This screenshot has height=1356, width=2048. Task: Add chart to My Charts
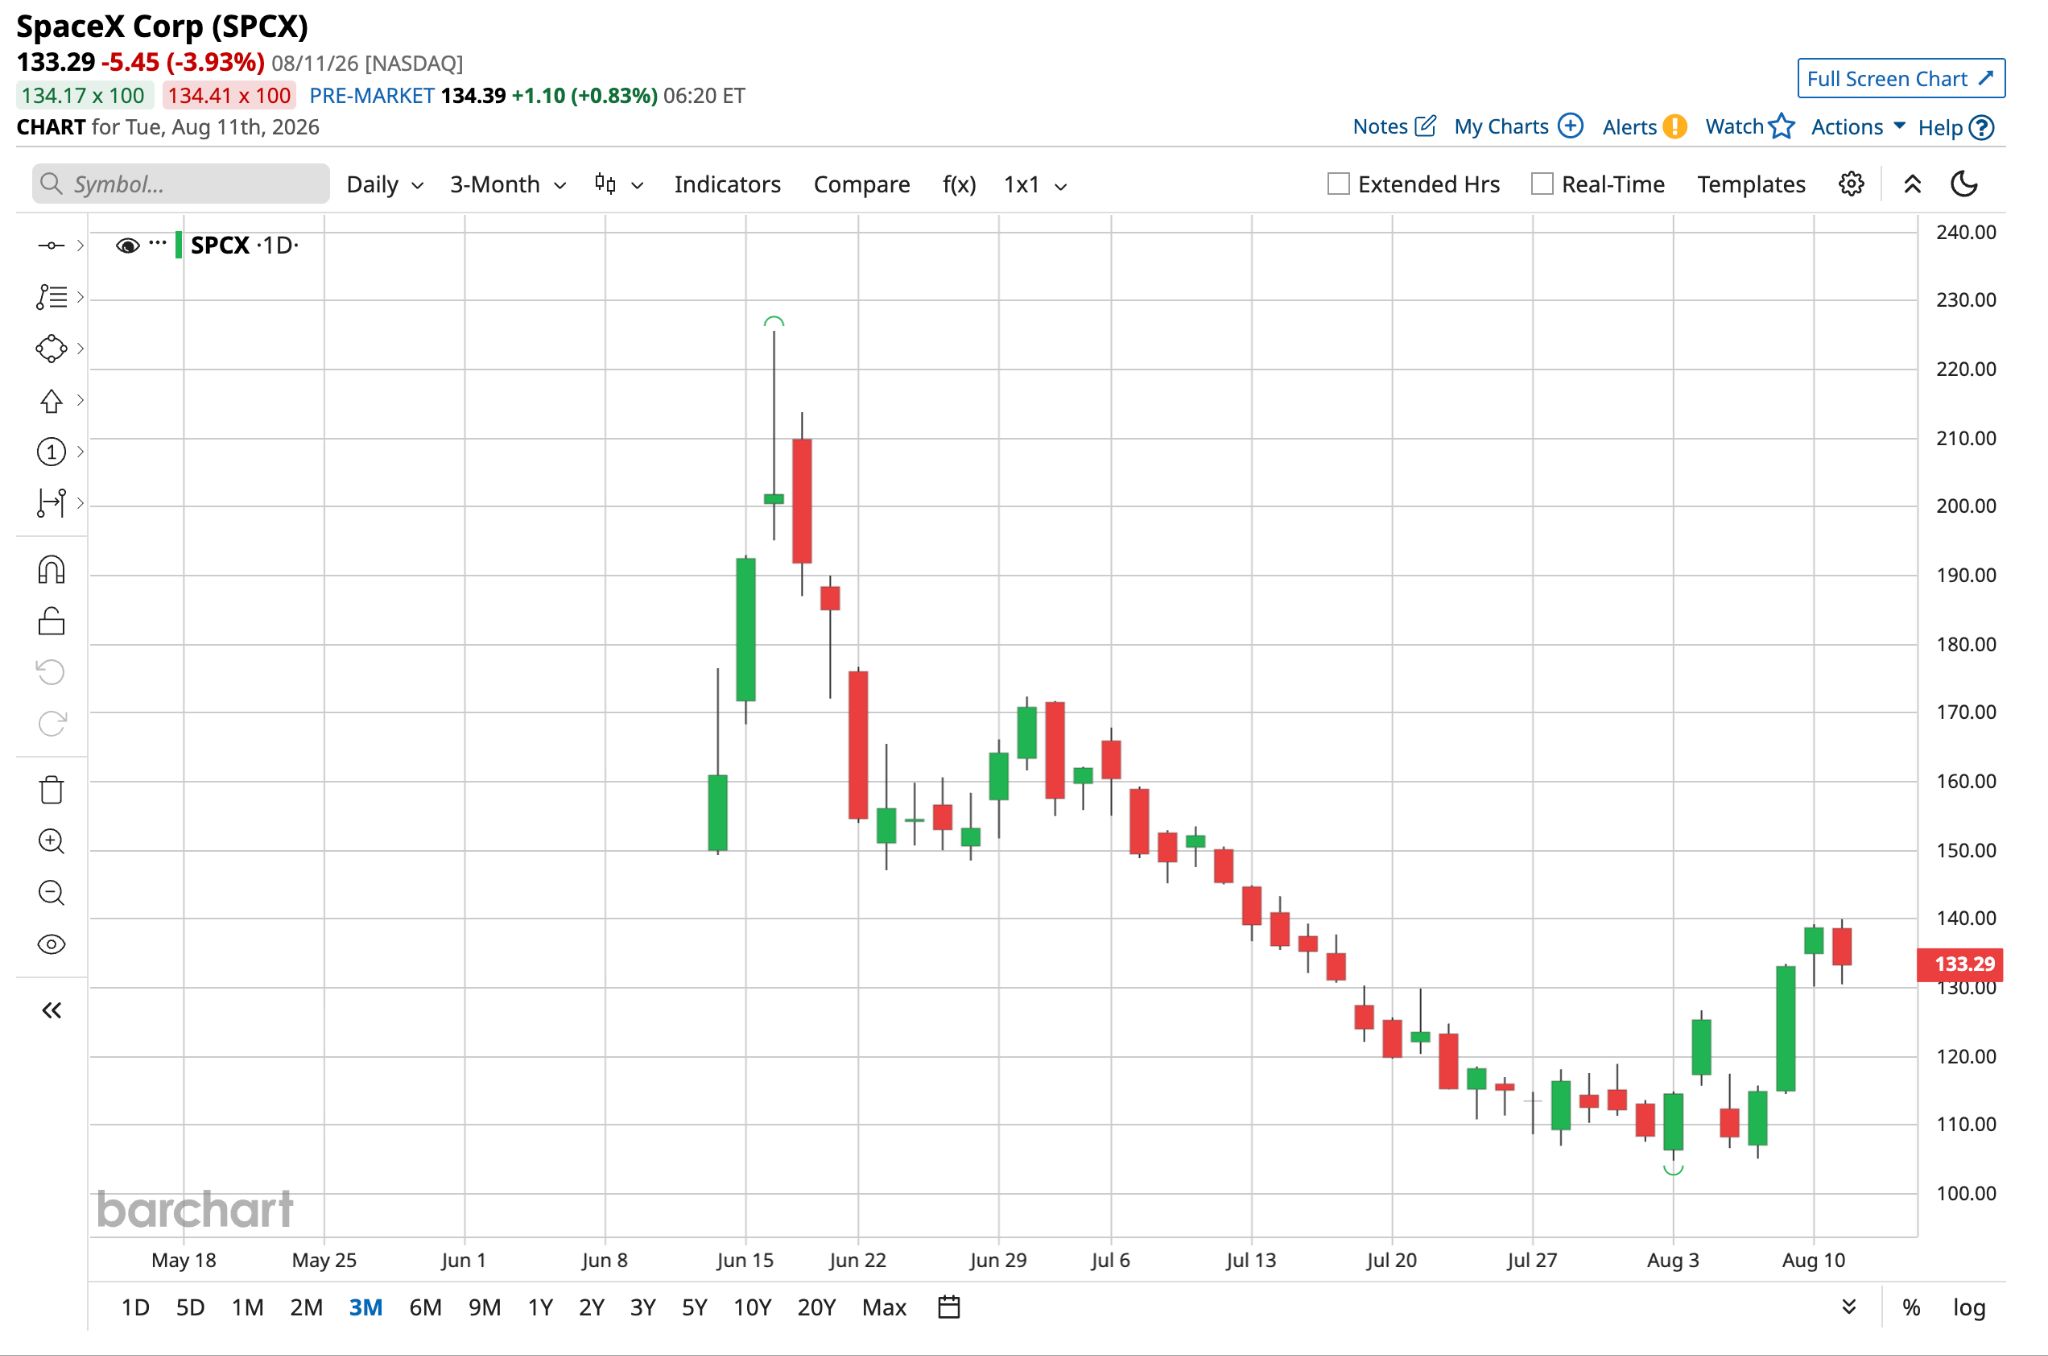click(1518, 127)
